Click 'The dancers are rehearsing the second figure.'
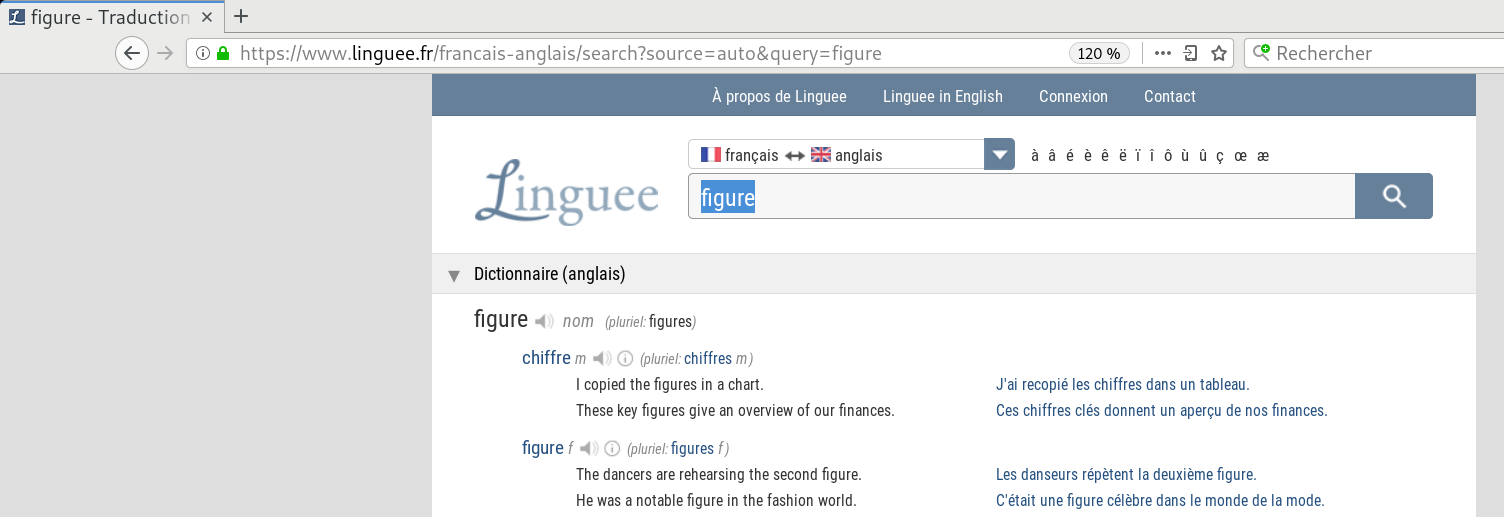1504x517 pixels. [x=719, y=474]
